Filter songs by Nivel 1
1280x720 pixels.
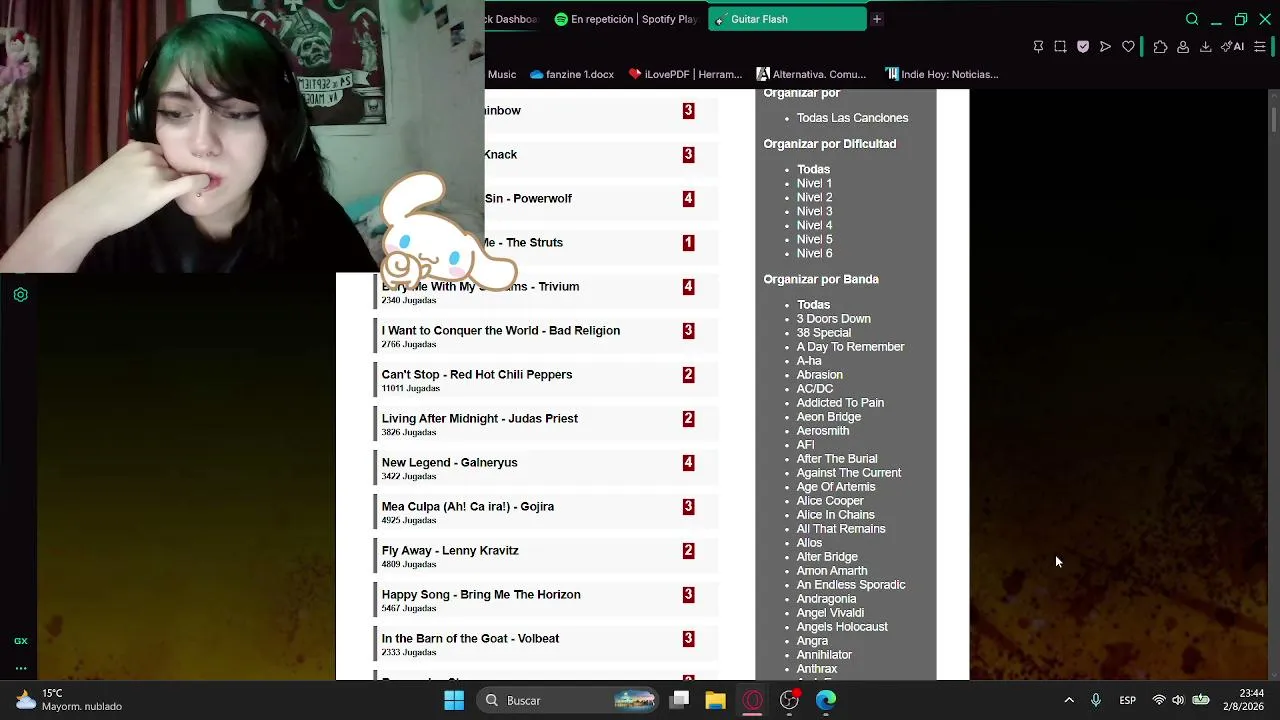tap(814, 184)
